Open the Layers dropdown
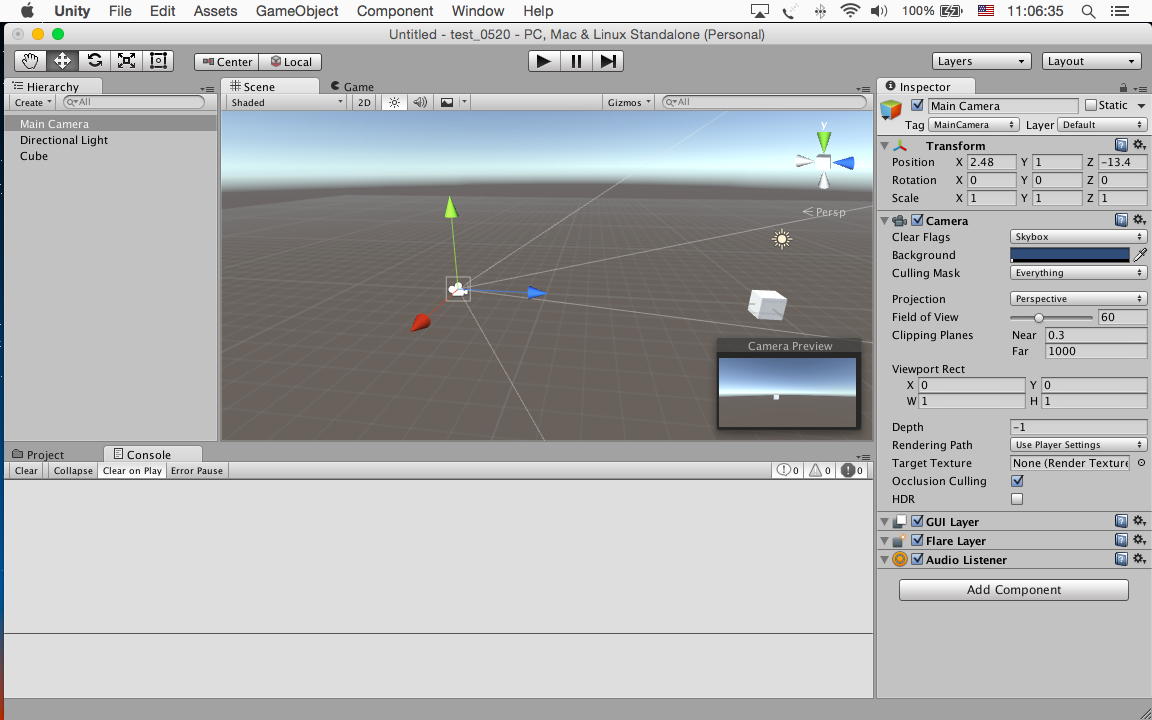1152x720 pixels. [x=981, y=61]
